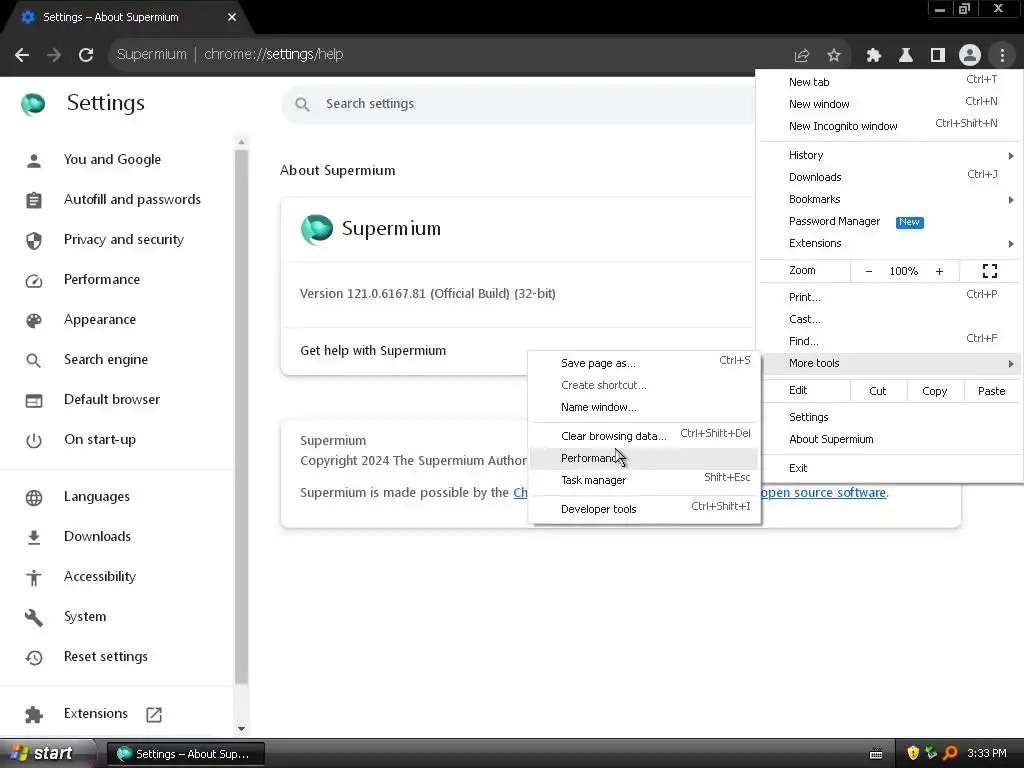Select New tab from the menu
The width and height of the screenshot is (1024, 768).
(890, 82)
